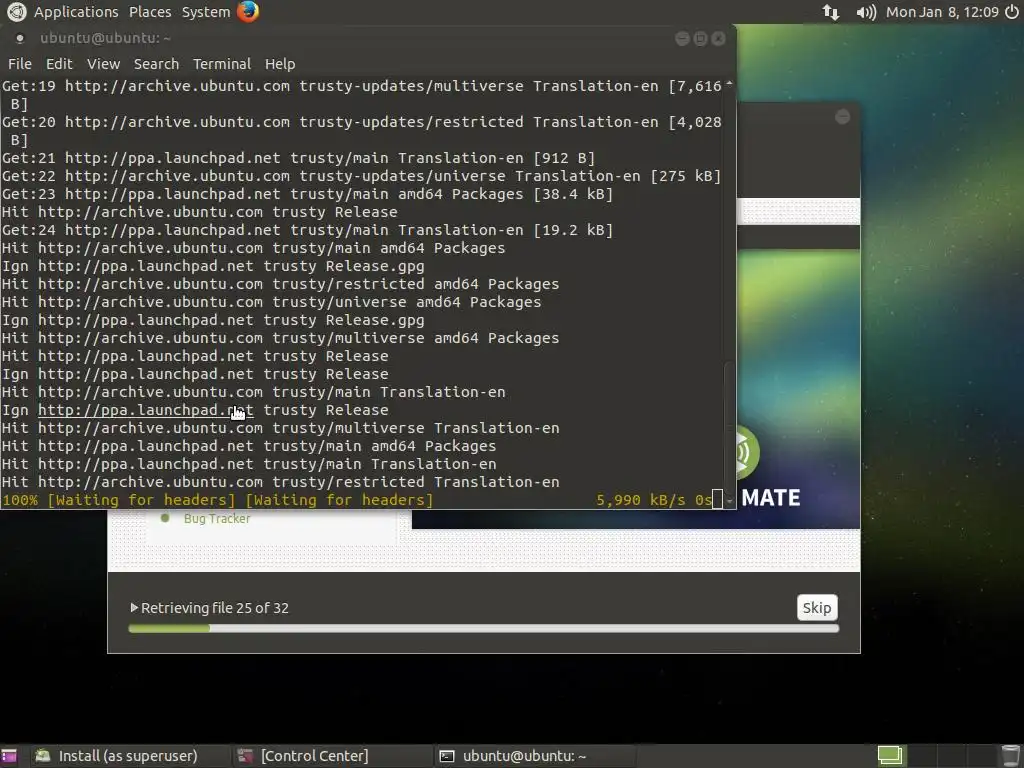Open the terminal Edit menu

[59, 64]
